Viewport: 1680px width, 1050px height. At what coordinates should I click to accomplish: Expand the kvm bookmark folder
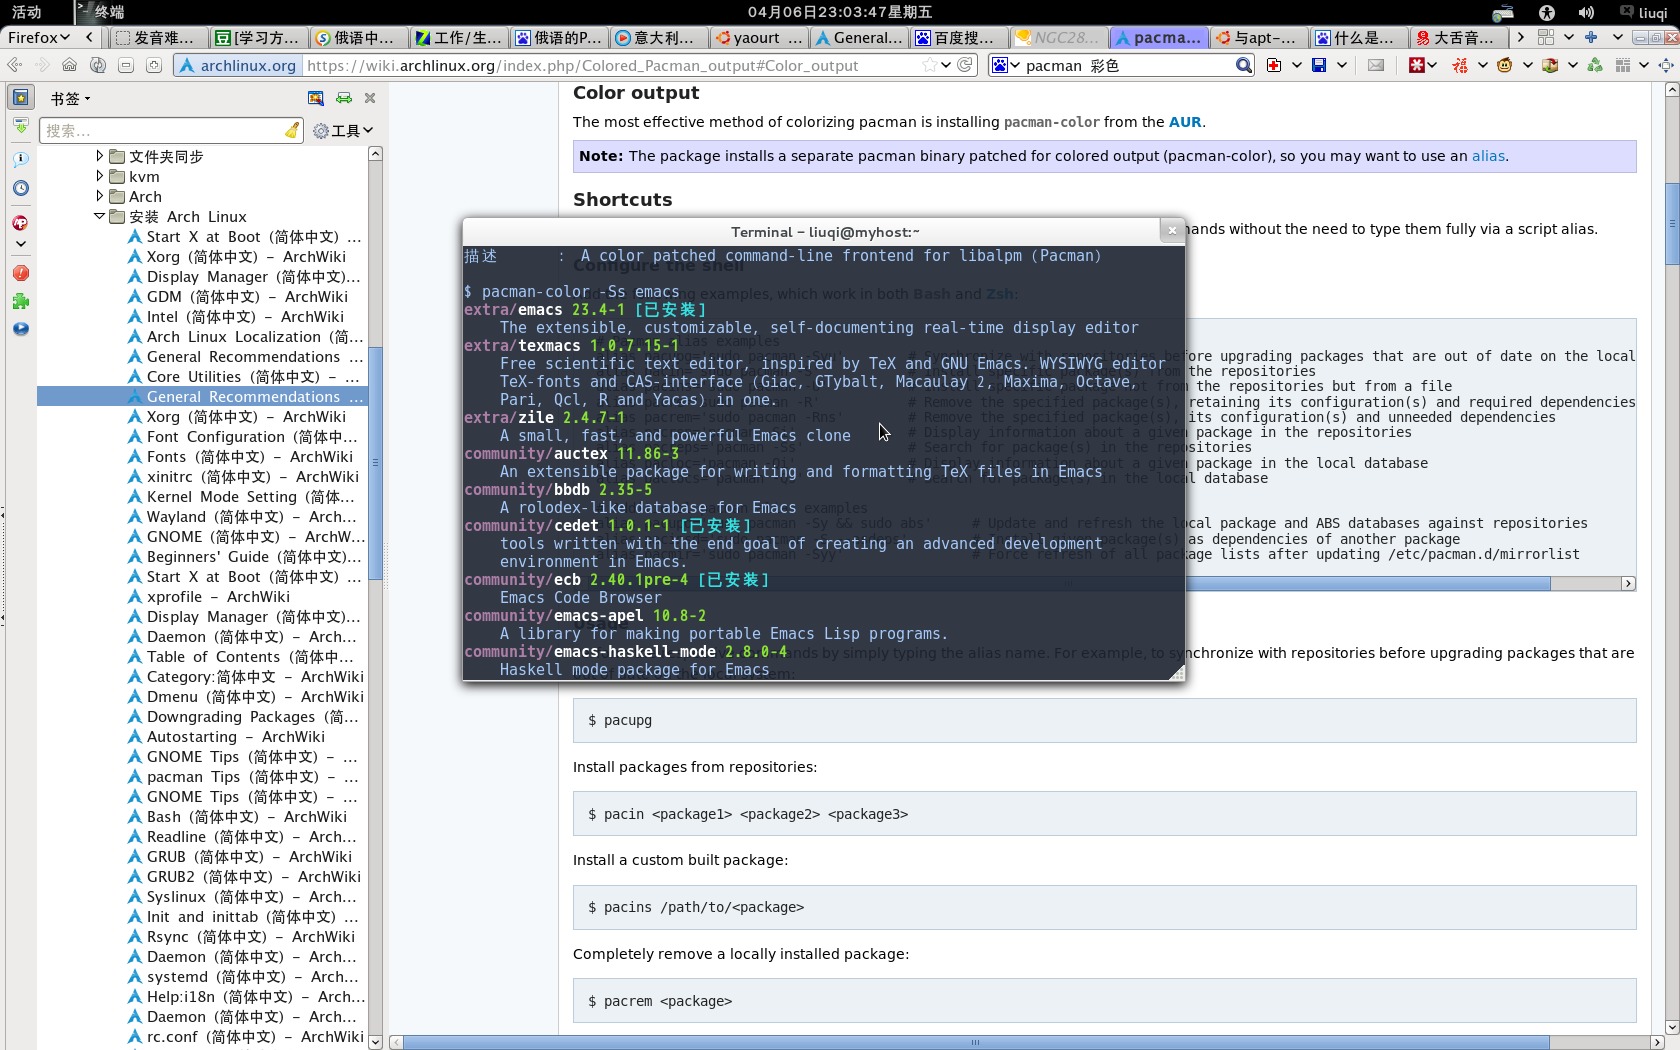click(x=99, y=176)
